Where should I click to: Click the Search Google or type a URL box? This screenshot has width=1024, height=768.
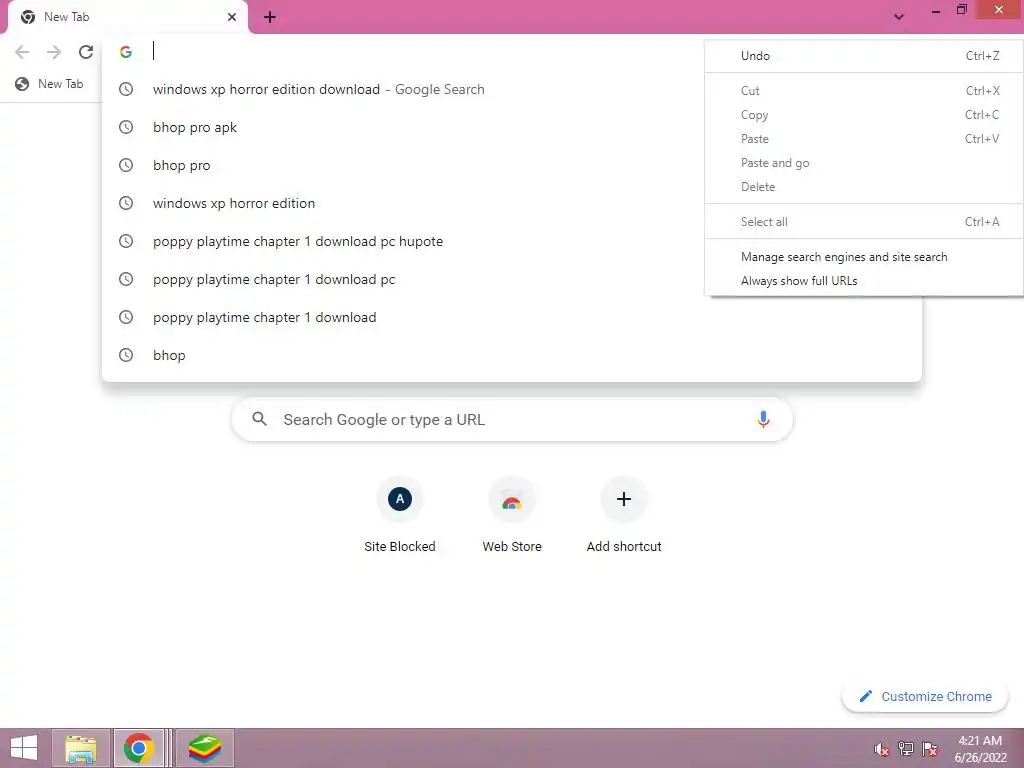pyautogui.click(x=512, y=419)
